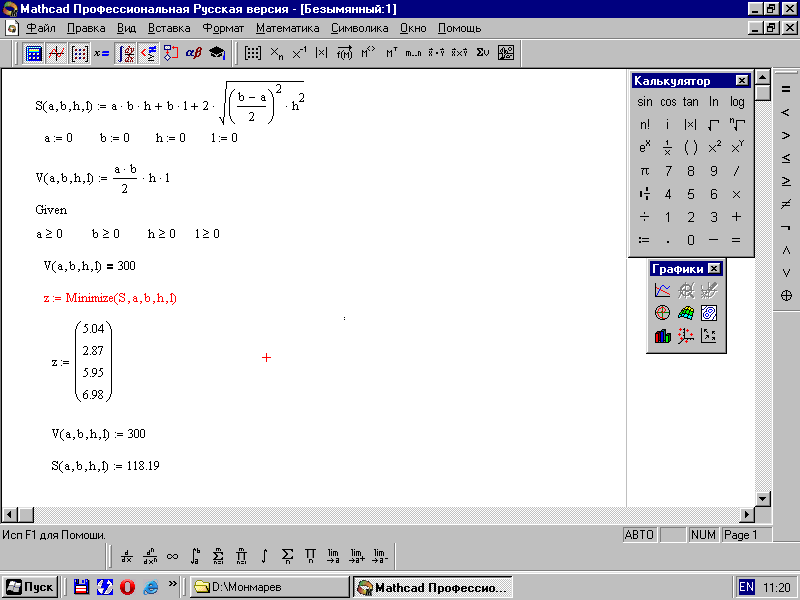The image size is (800, 600).
Task: Insert matrix inverse X⁻¹ operator
Action: [x=299, y=53]
